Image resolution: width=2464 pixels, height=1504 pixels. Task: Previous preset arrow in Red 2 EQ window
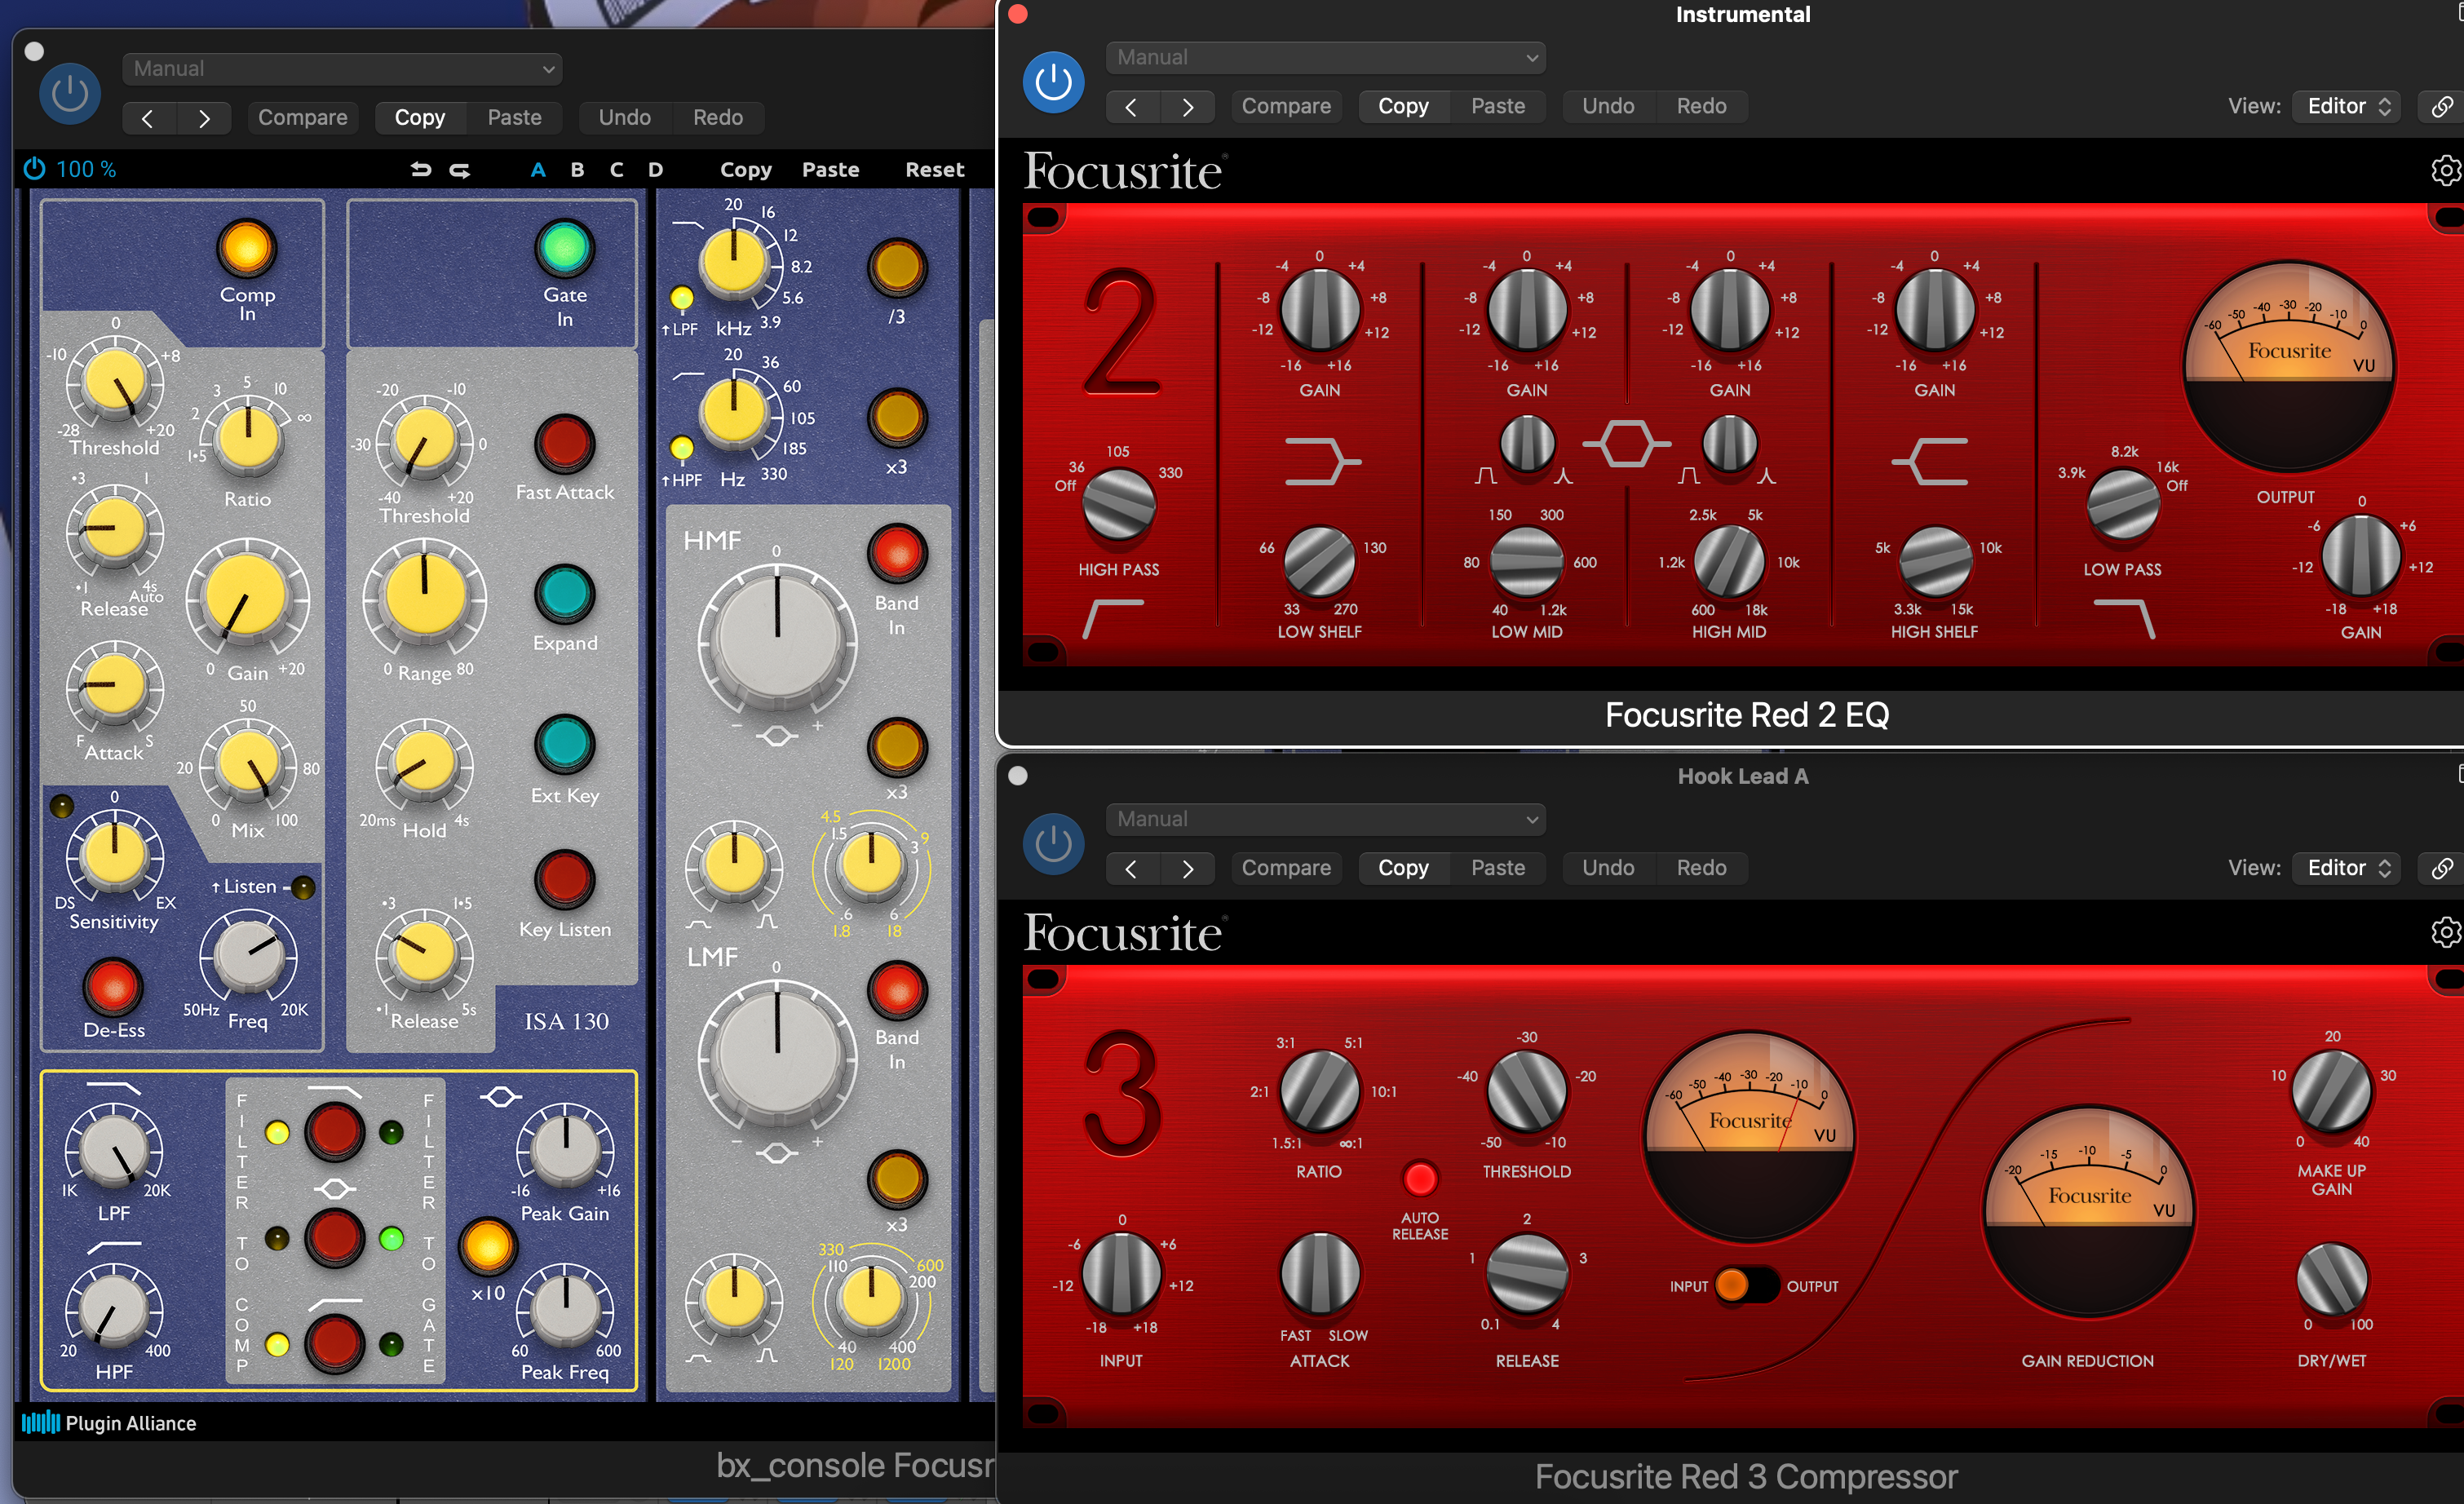point(1131,106)
